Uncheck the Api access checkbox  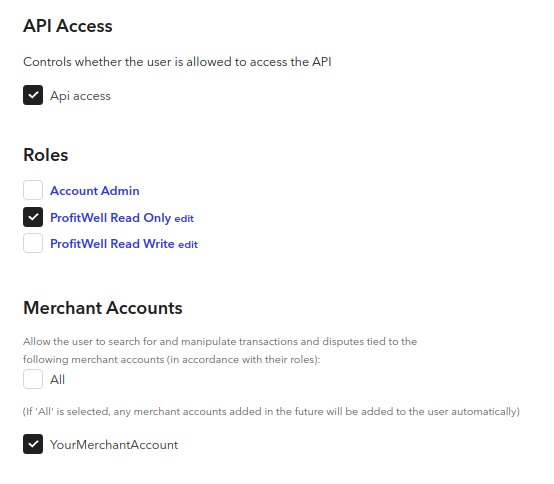coord(33,95)
